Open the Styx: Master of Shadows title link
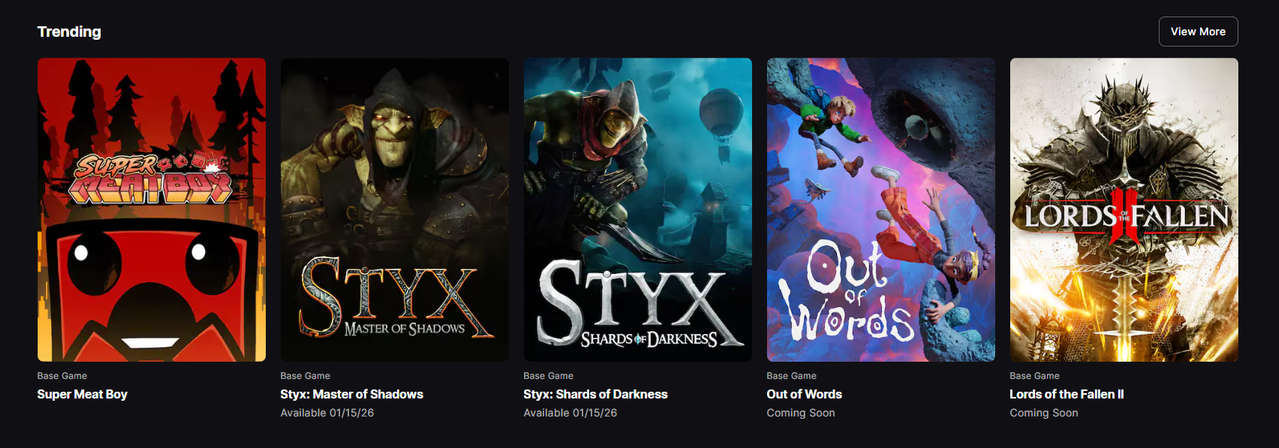 tap(352, 394)
